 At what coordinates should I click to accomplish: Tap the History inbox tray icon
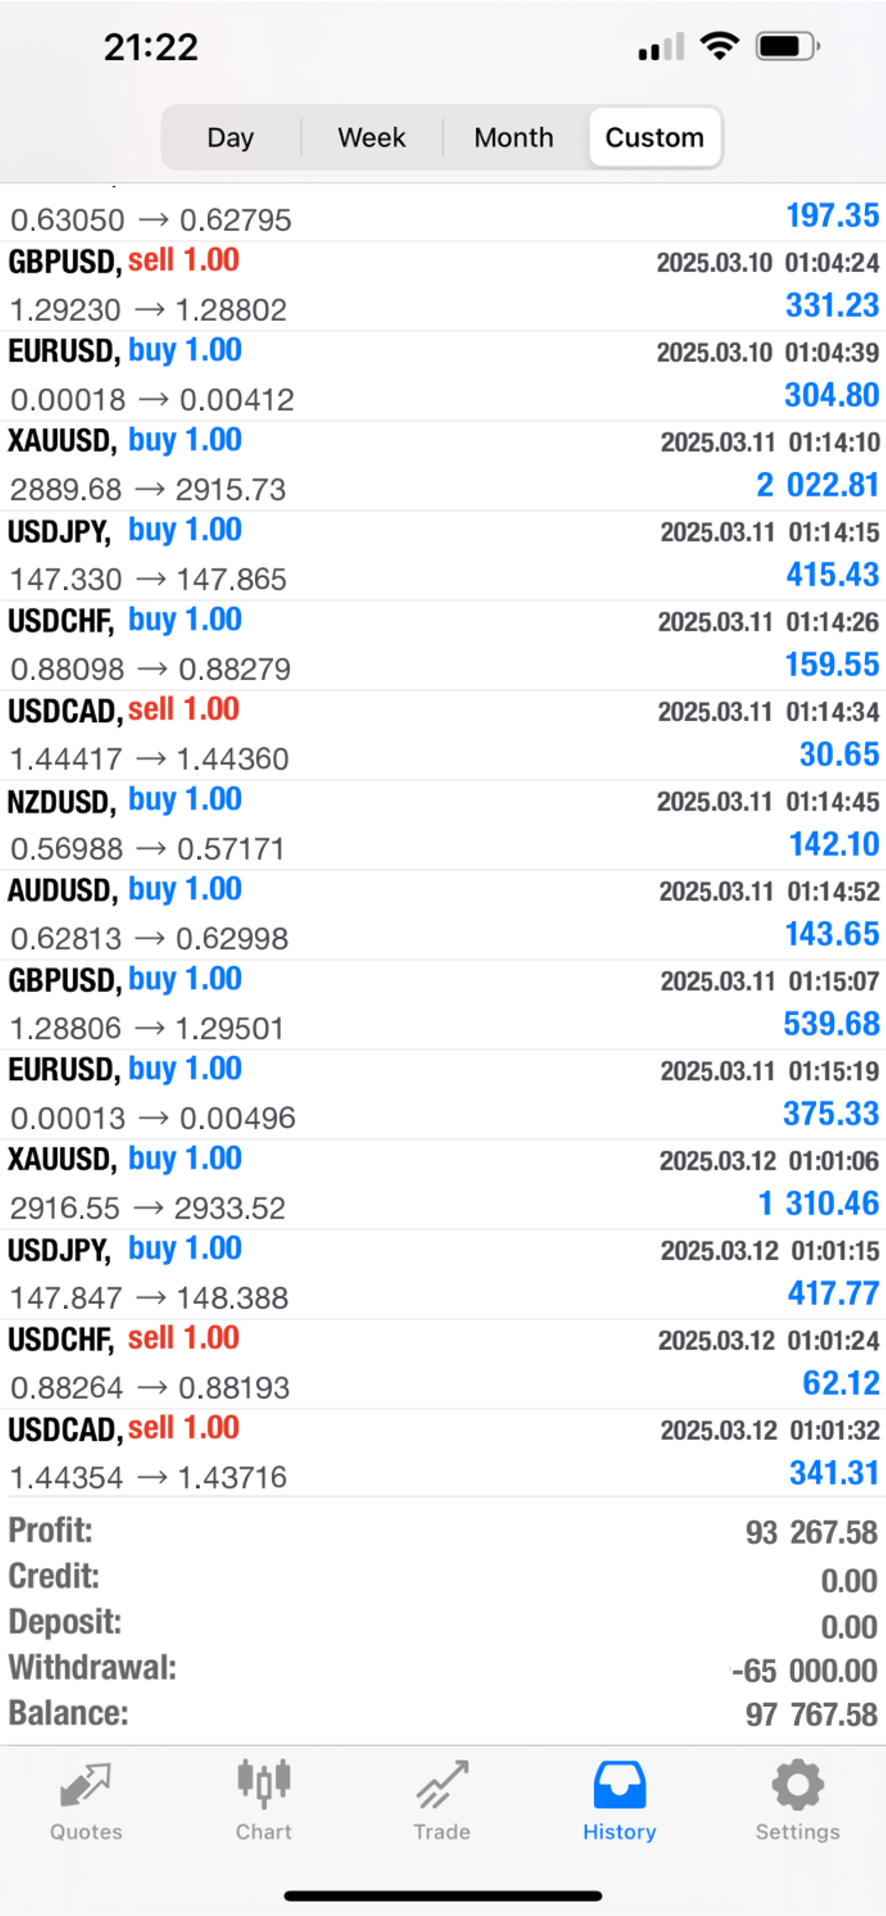pyautogui.click(x=619, y=1786)
